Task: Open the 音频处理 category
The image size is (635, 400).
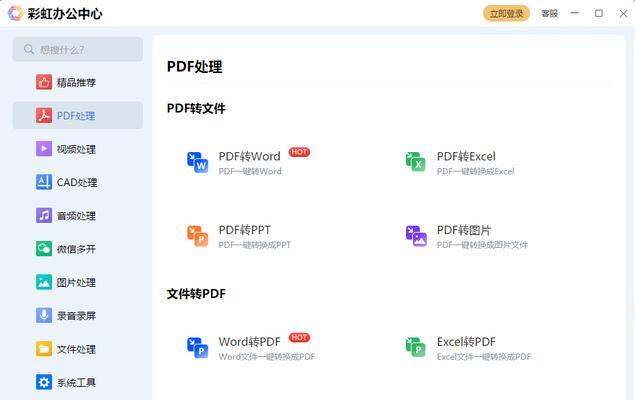Action: pyautogui.click(x=78, y=215)
